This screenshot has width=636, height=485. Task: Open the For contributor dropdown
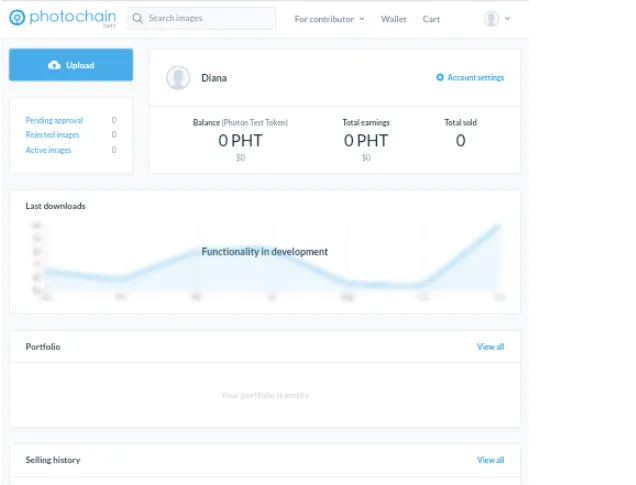[329, 19]
